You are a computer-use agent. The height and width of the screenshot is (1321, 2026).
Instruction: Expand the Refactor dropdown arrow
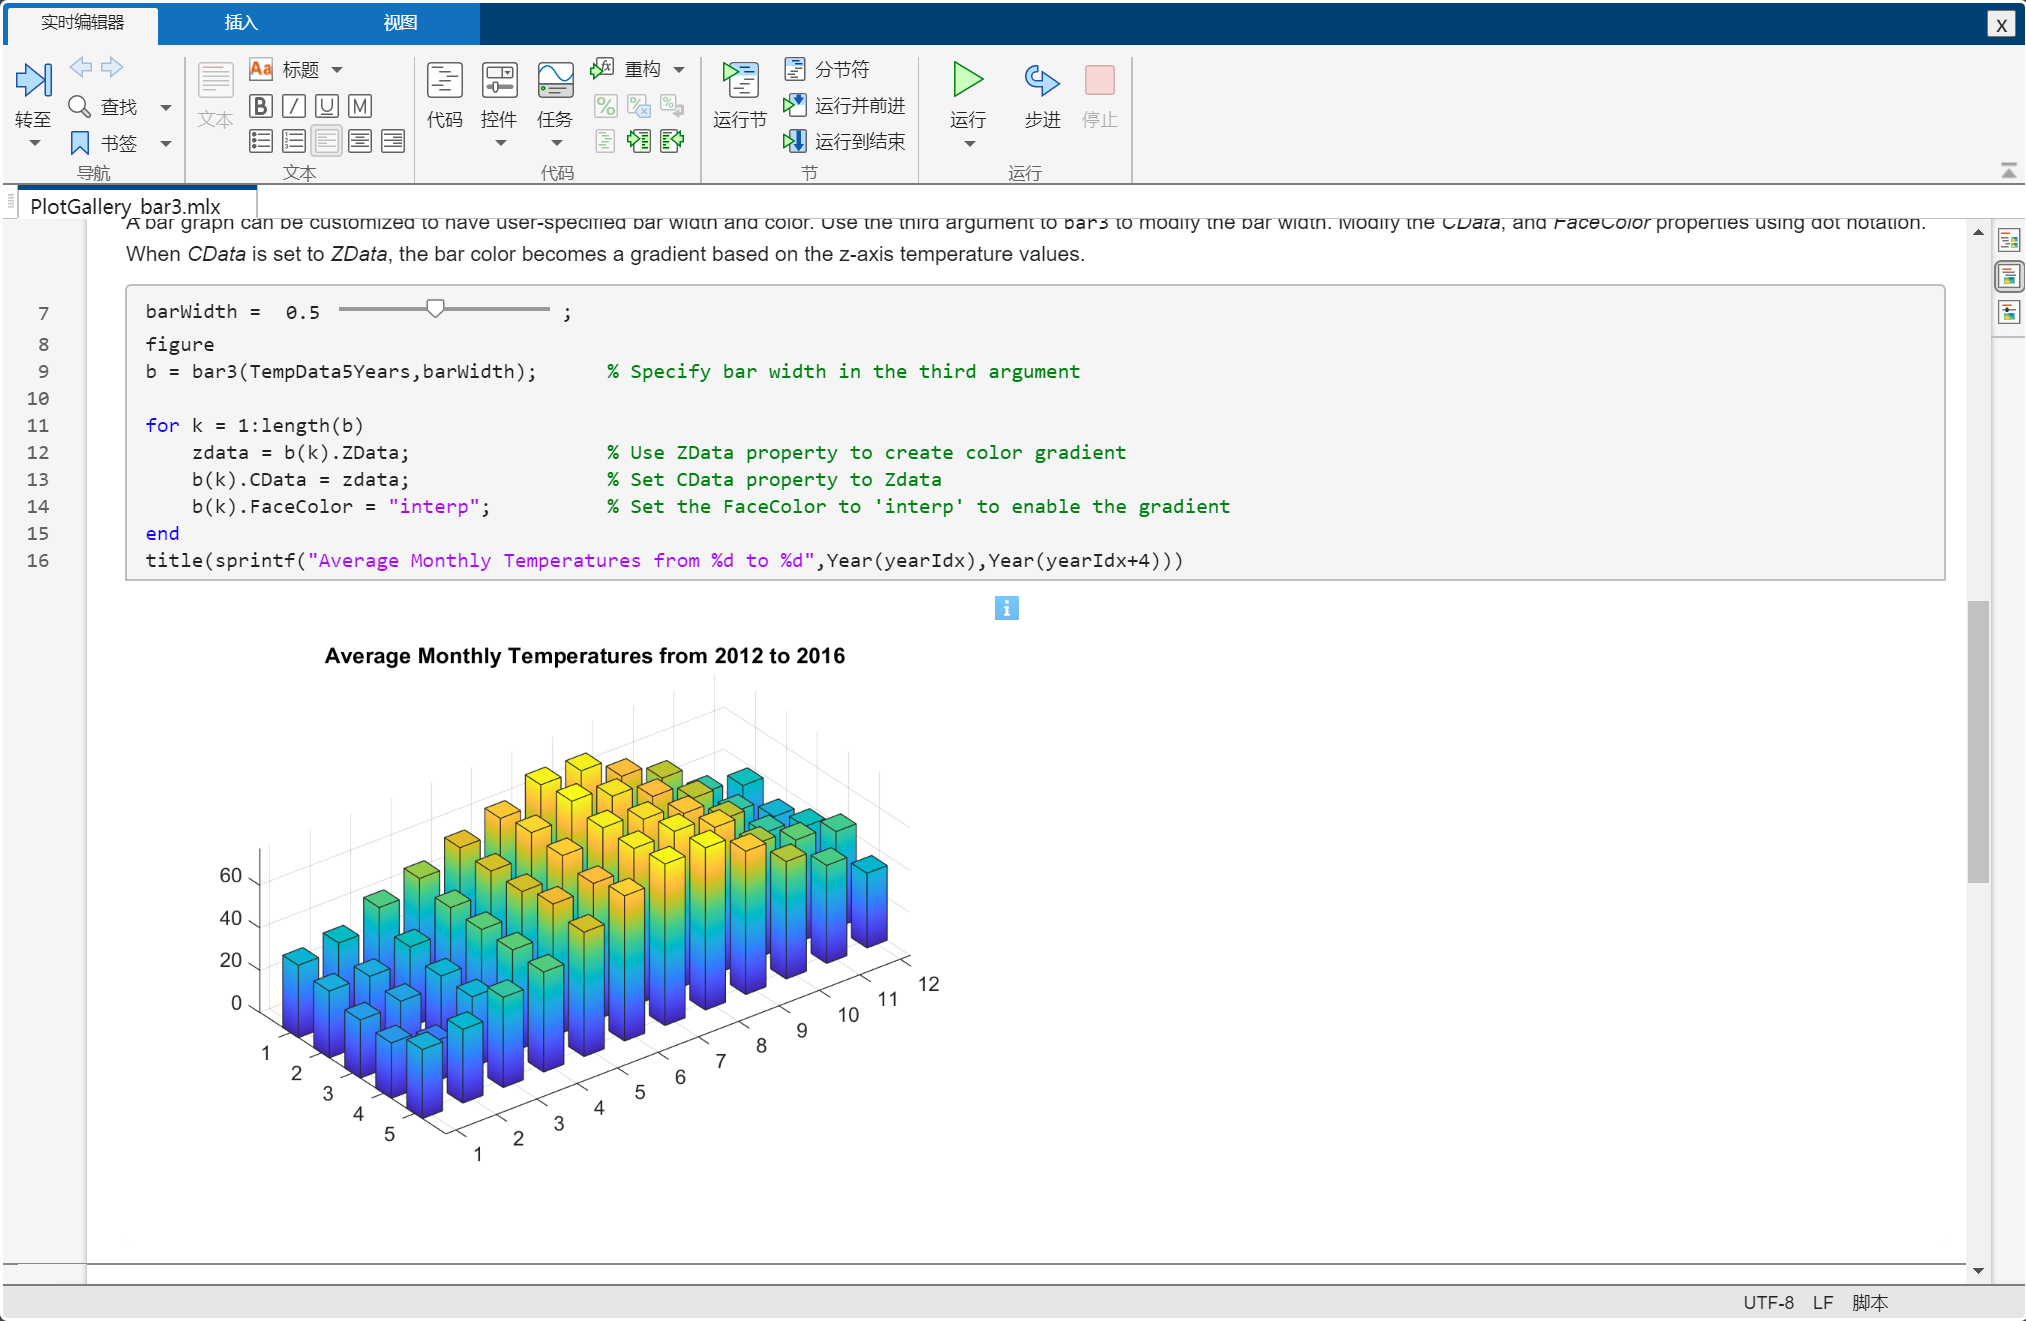point(679,70)
